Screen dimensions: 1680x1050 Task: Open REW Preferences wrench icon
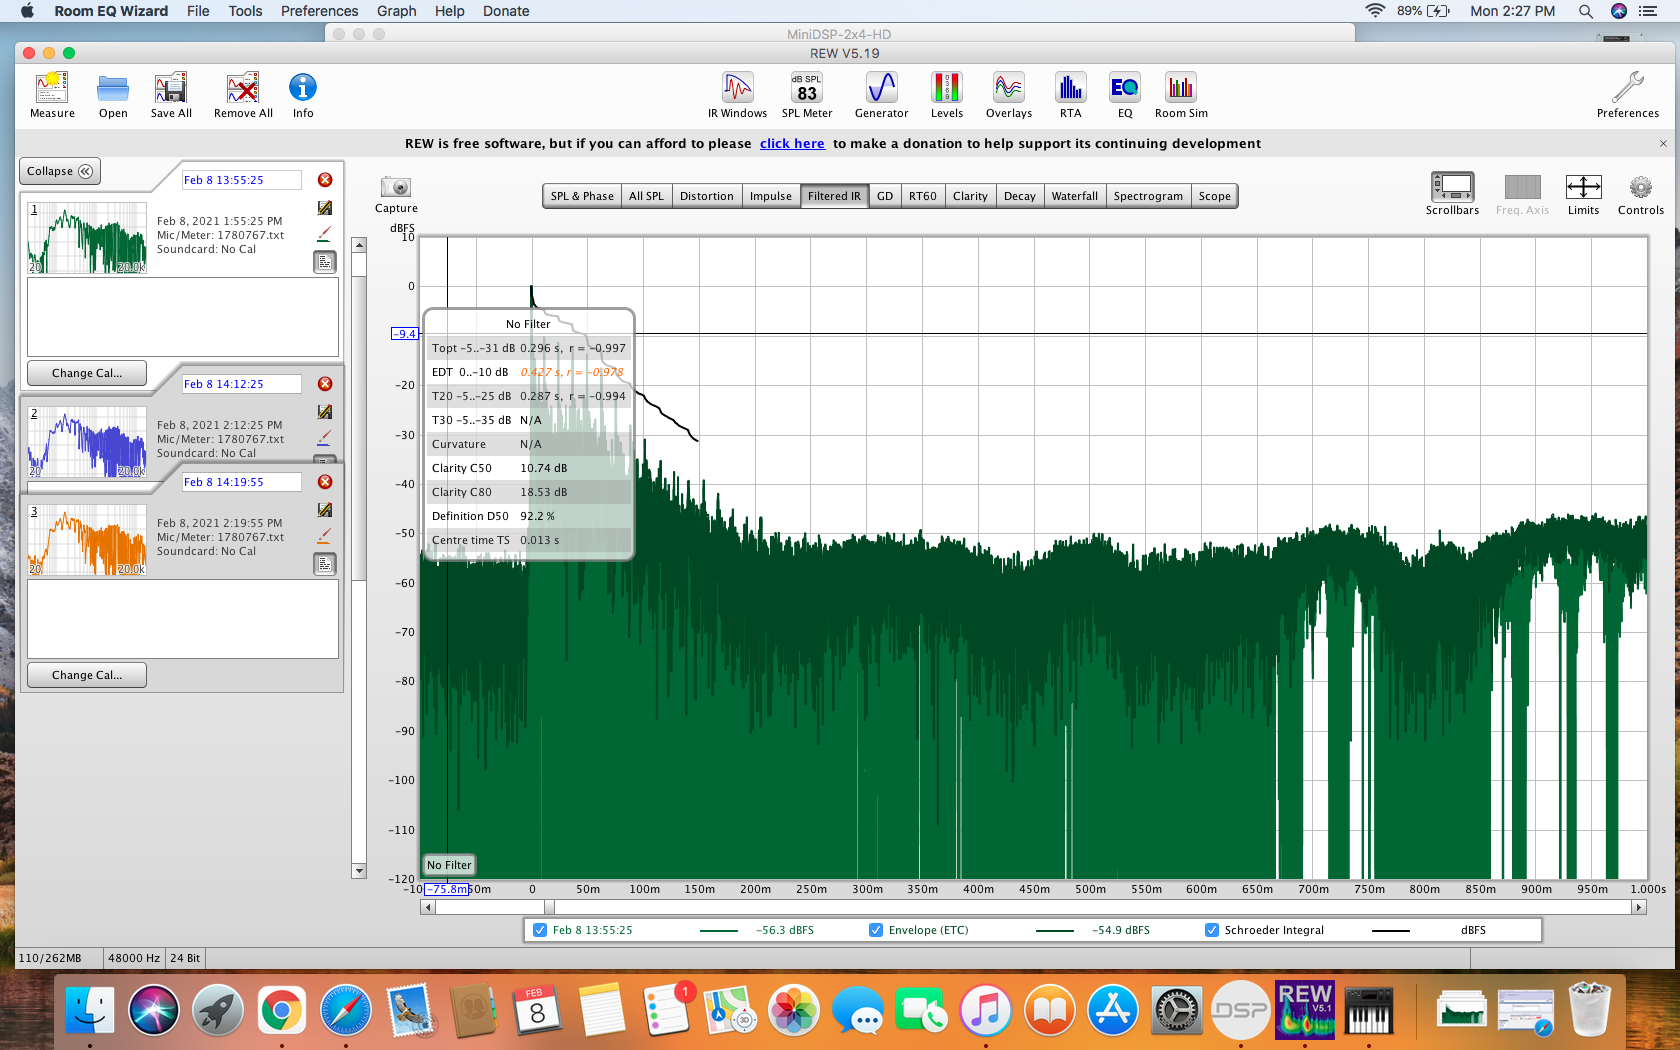point(1627,95)
